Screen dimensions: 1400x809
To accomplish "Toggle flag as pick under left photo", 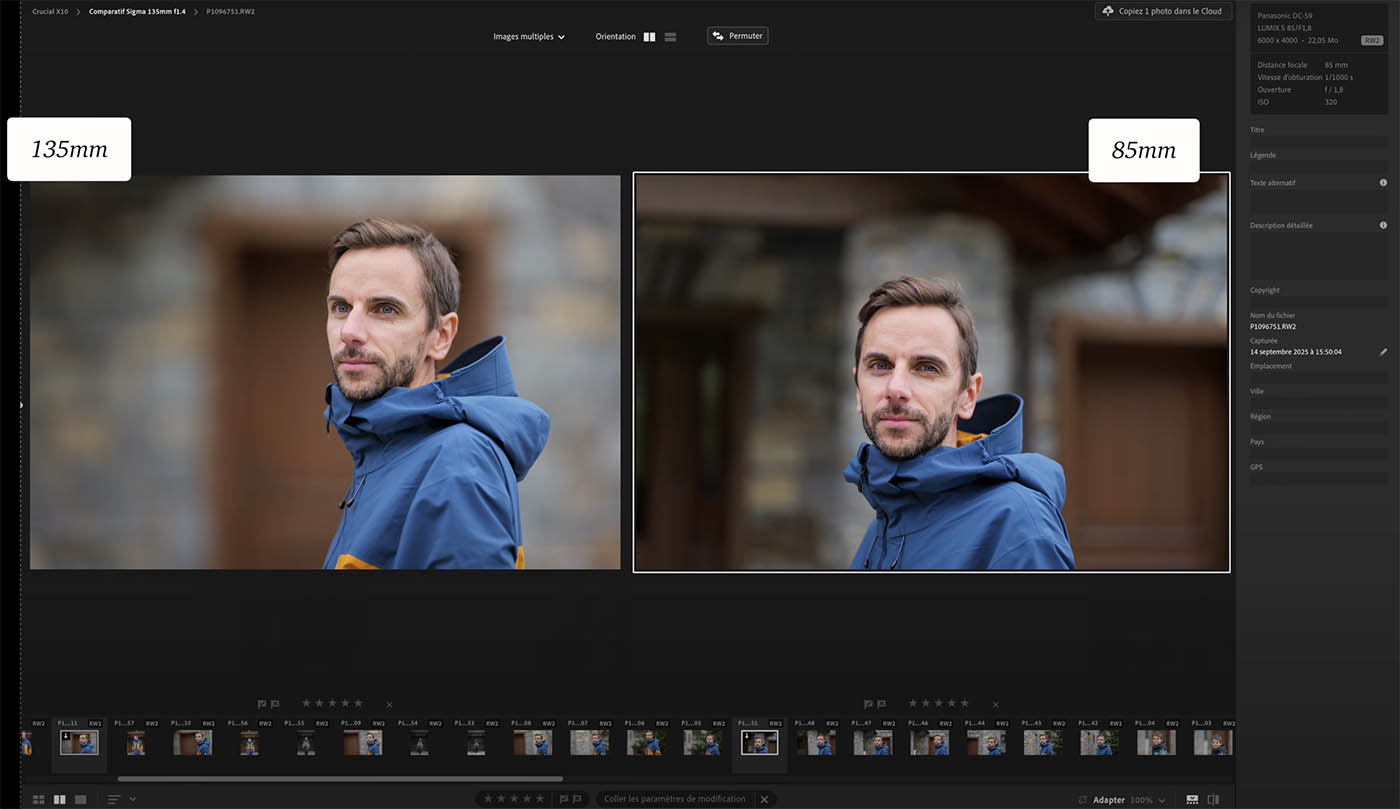I will coord(262,704).
